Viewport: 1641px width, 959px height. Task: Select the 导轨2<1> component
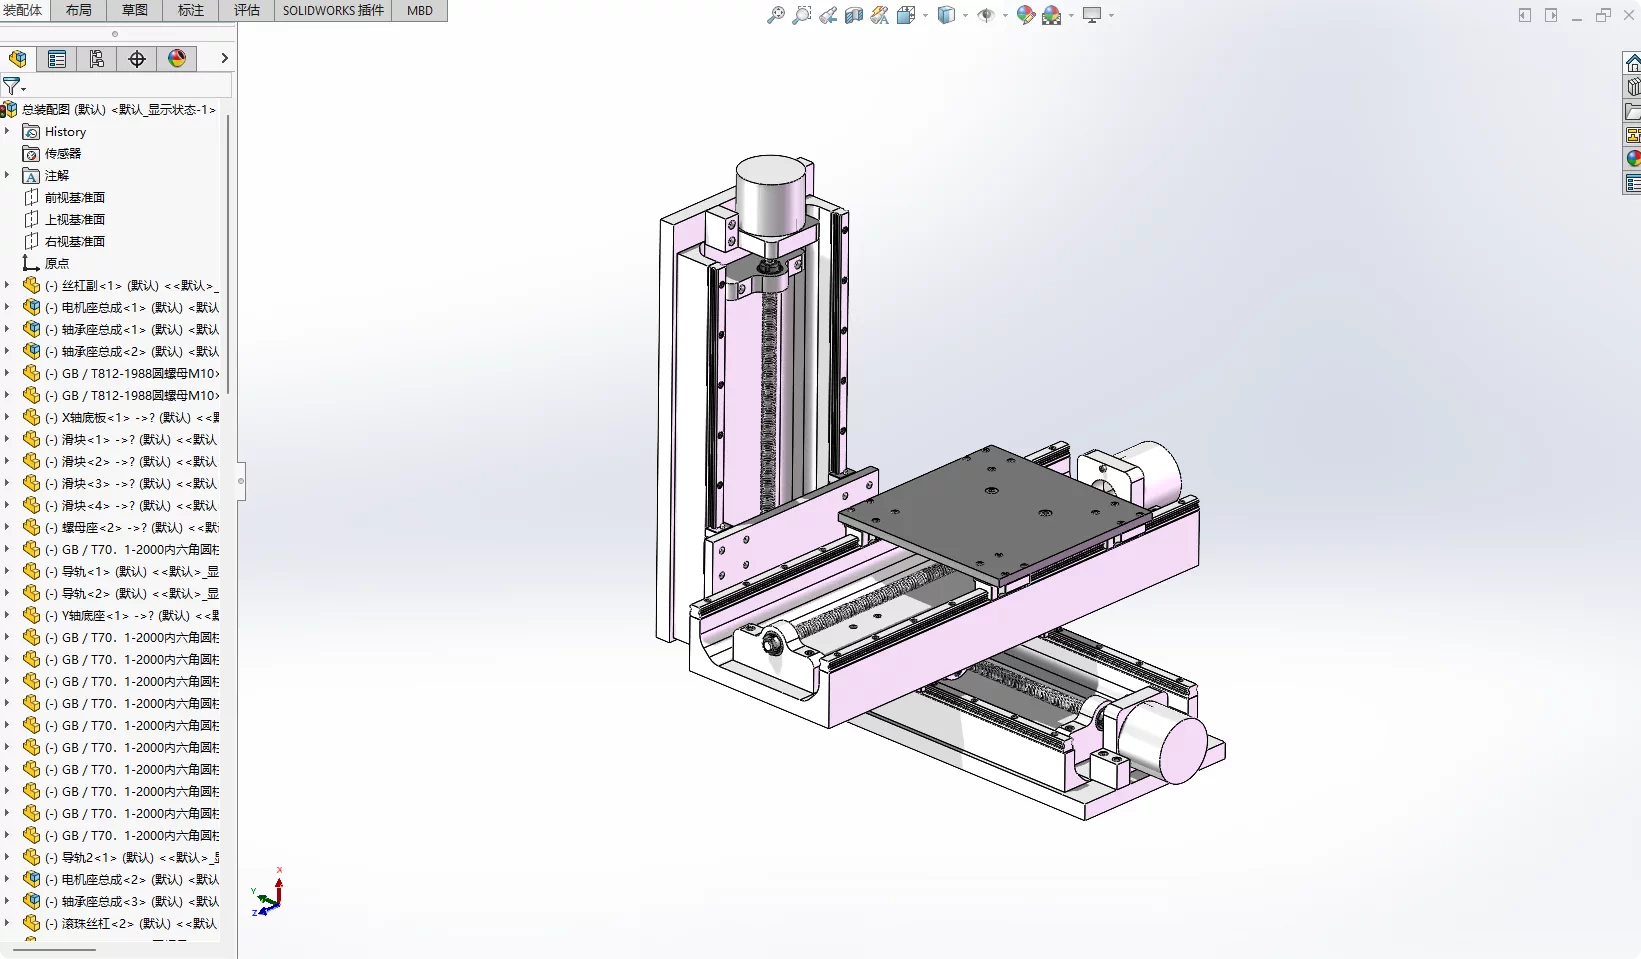coord(120,857)
